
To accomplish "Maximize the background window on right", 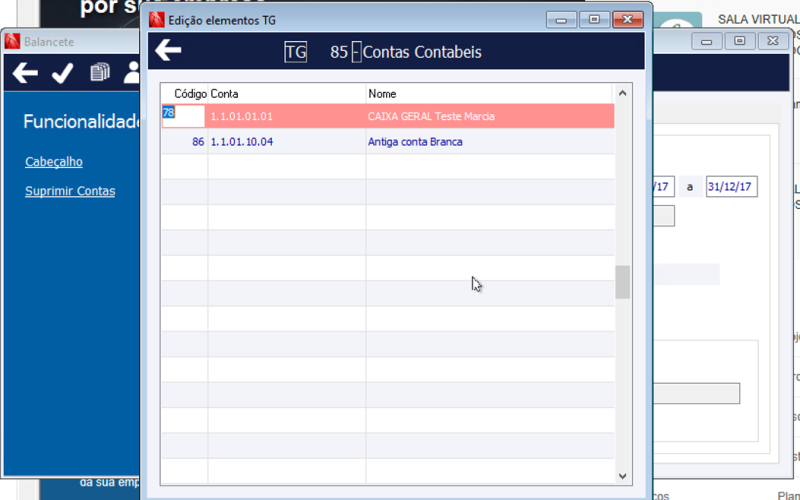I will (739, 41).
